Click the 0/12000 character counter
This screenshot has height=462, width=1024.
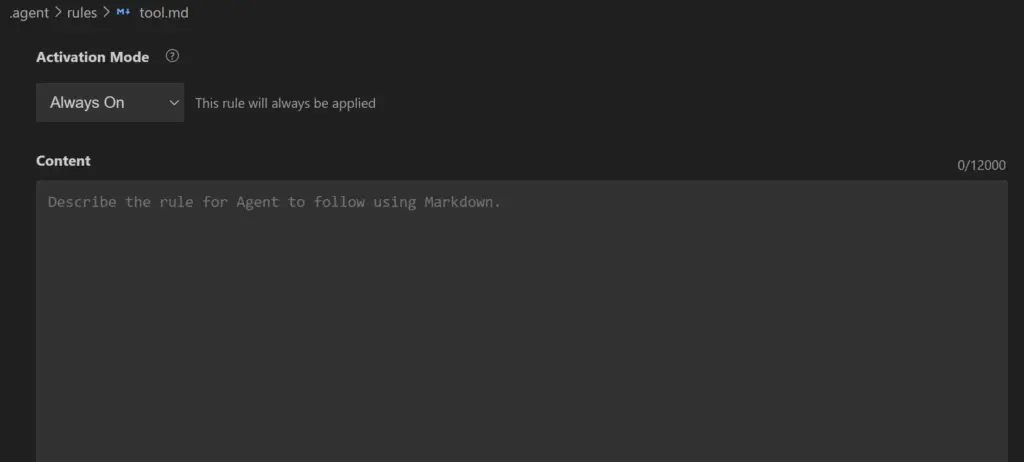[x=981, y=165]
